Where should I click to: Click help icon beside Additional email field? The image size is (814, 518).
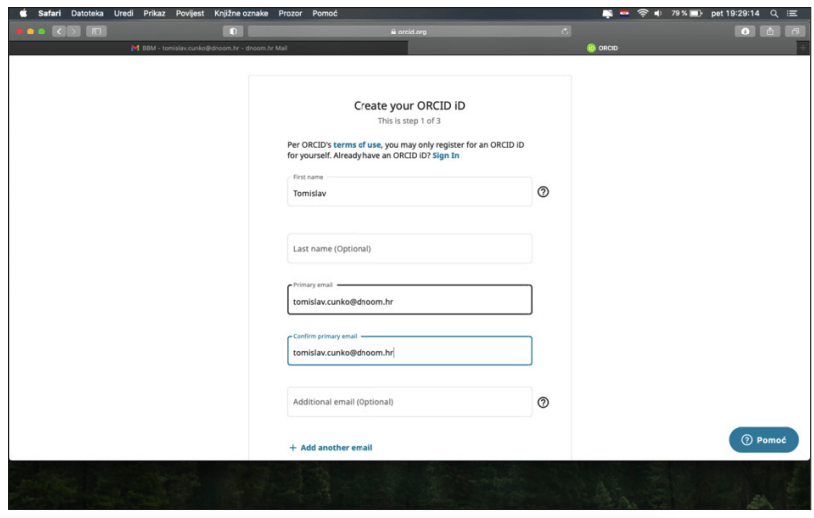click(543, 402)
